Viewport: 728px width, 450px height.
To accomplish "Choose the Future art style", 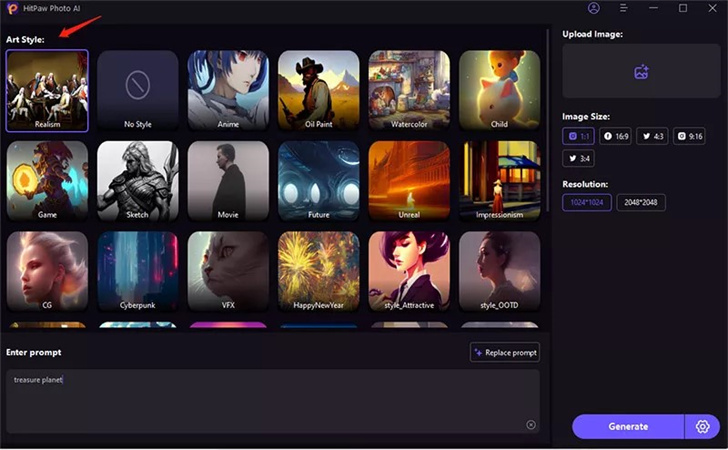I will (x=318, y=181).
